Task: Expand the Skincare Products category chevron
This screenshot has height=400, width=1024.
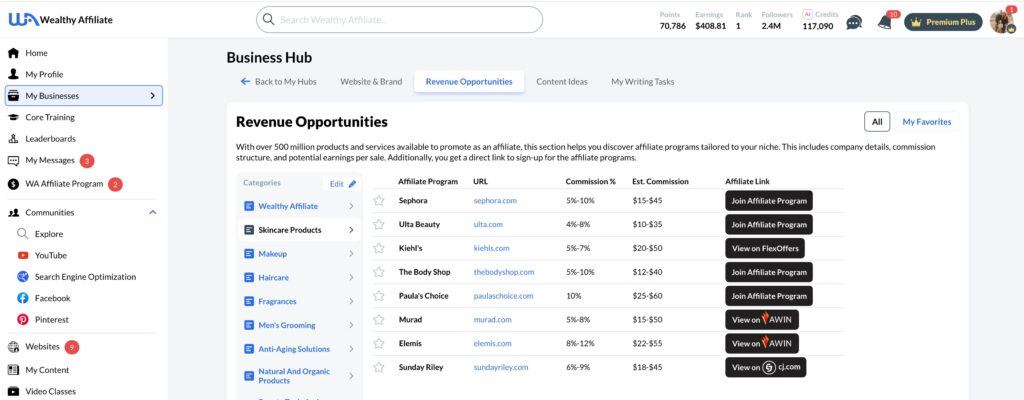Action: tap(351, 230)
